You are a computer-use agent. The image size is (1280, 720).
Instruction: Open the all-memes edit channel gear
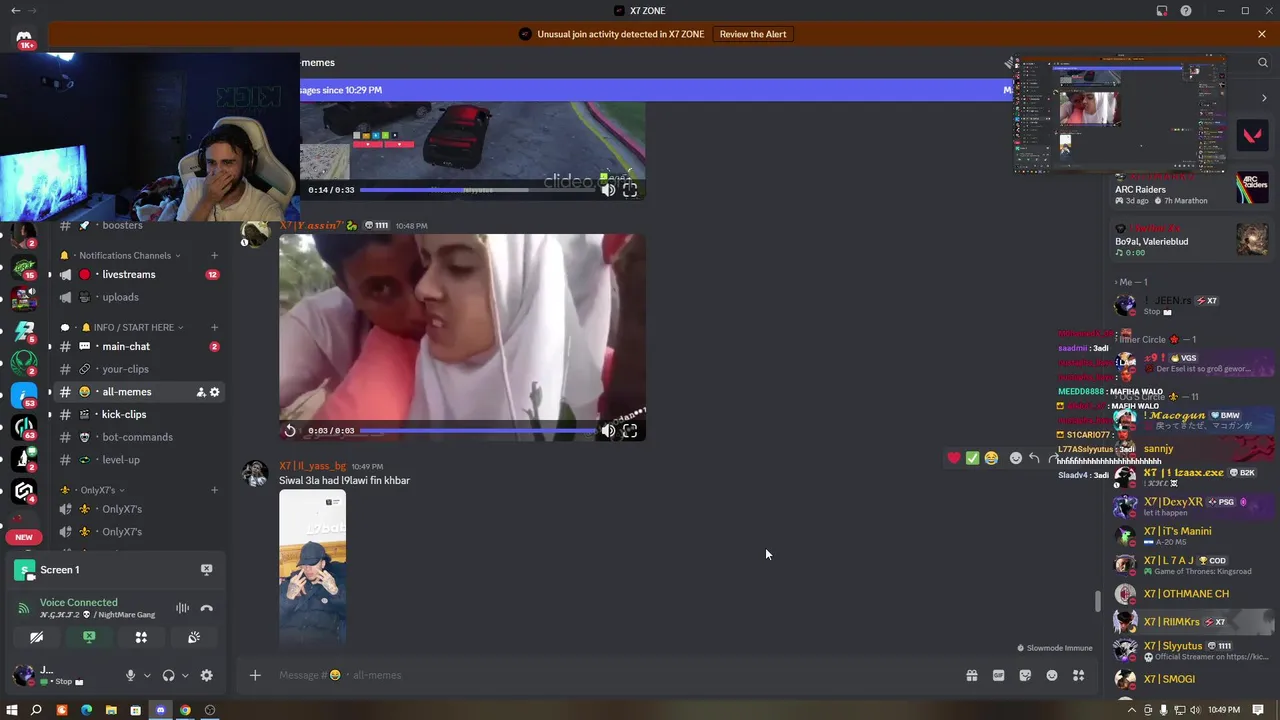point(214,392)
